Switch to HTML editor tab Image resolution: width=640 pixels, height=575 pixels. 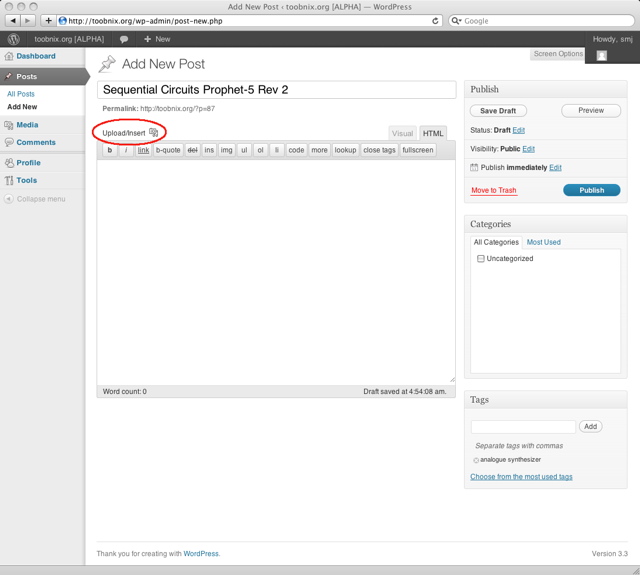[x=433, y=133]
